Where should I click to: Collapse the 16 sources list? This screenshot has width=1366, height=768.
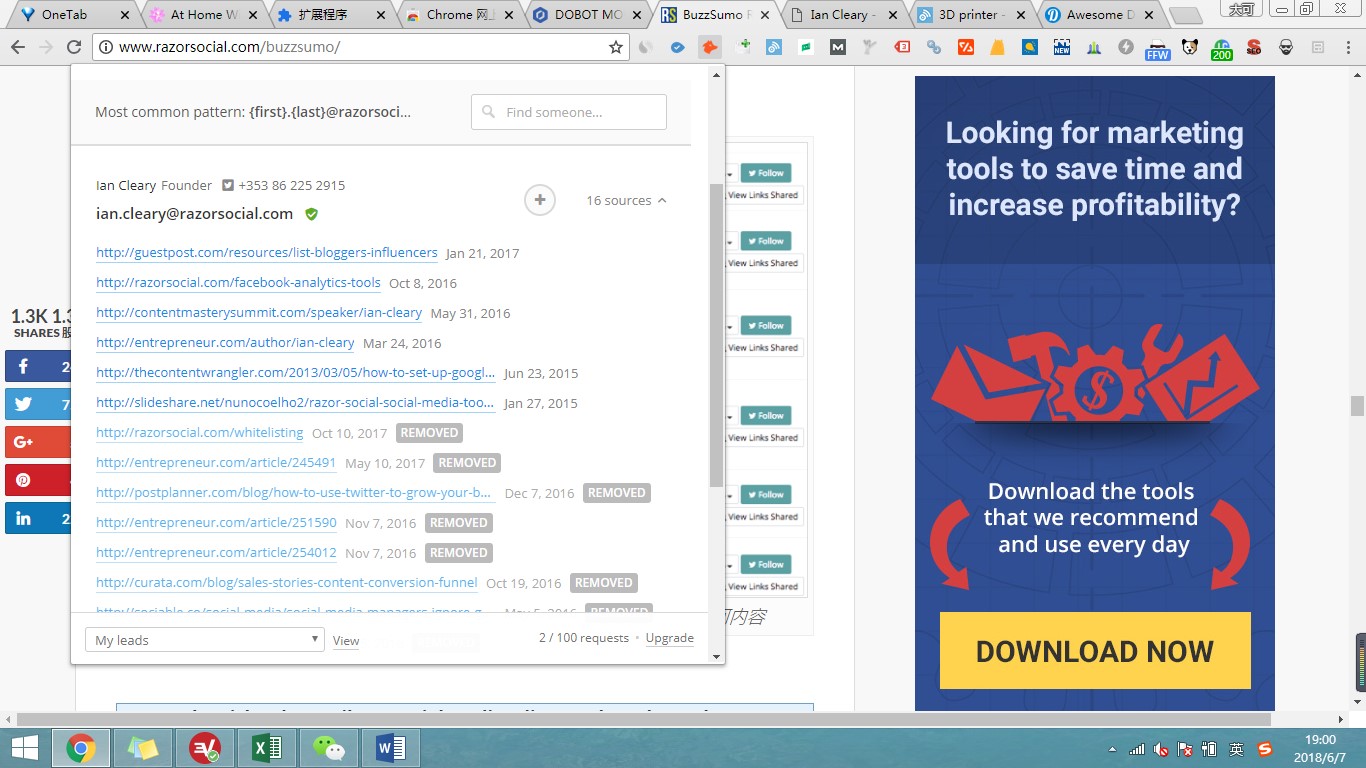[x=626, y=201]
